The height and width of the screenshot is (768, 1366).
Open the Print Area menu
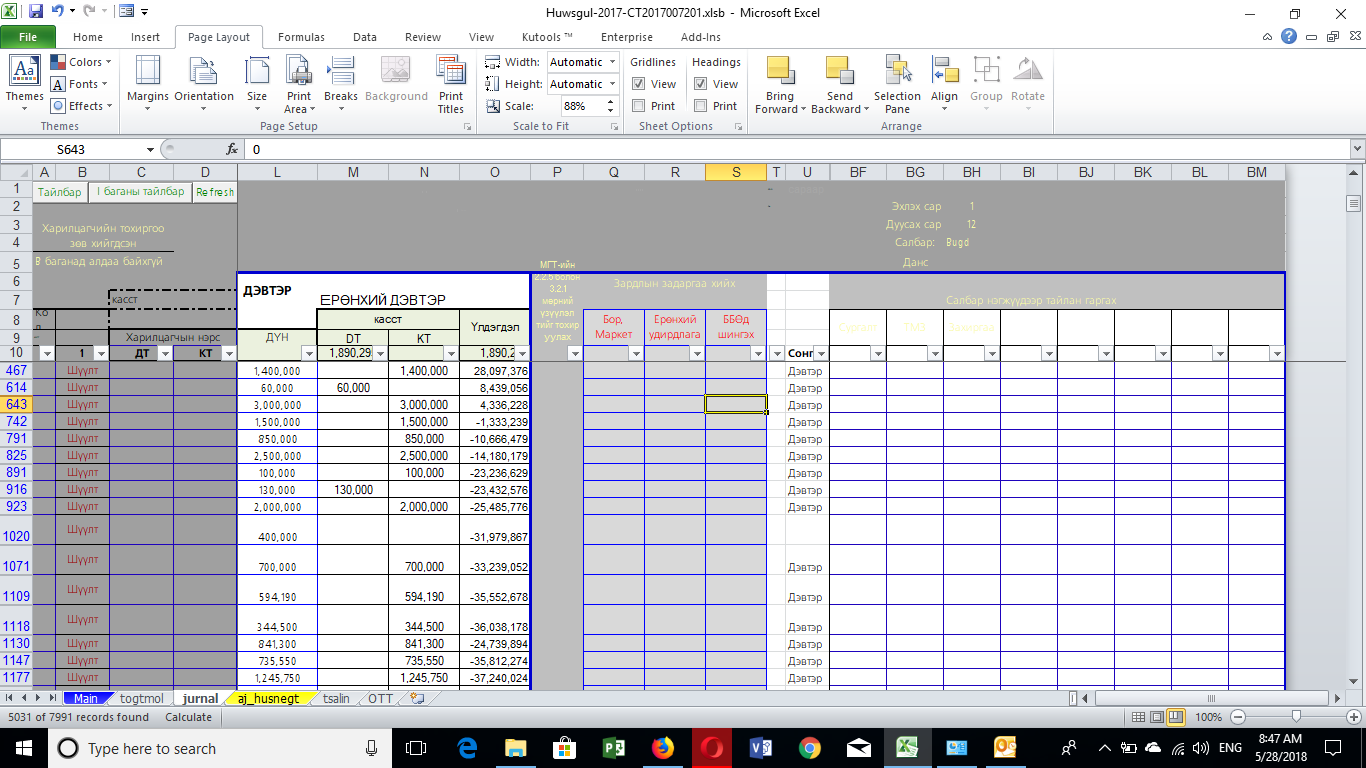298,84
